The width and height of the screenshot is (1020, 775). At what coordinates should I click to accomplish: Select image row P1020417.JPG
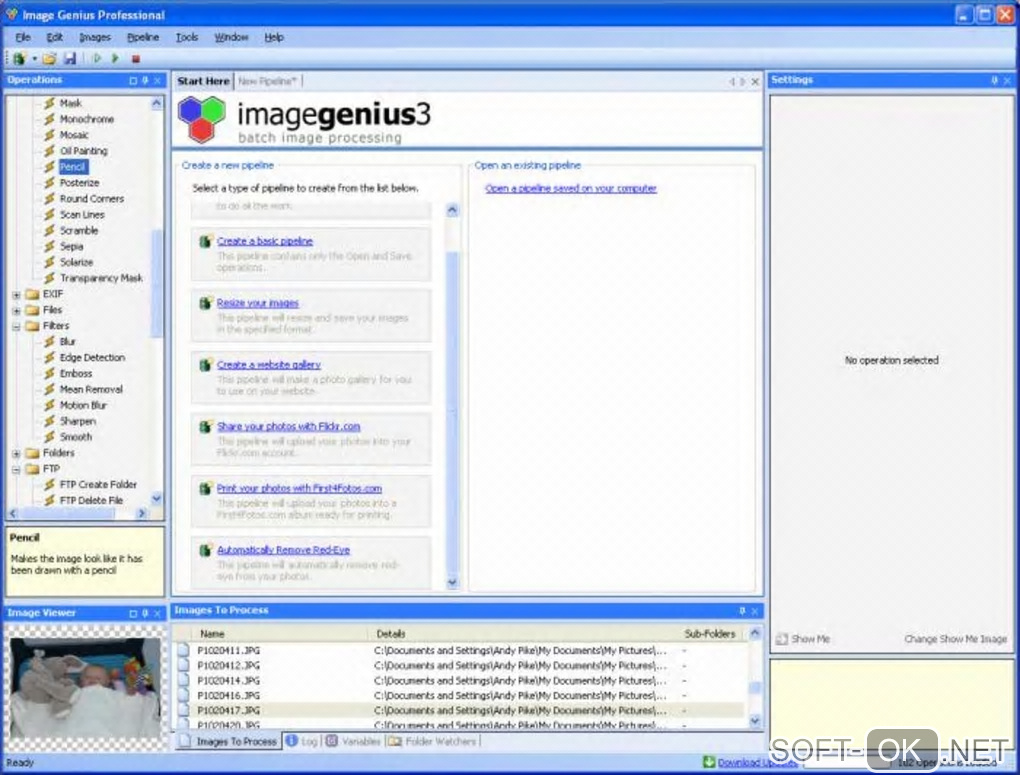[x=460, y=711]
